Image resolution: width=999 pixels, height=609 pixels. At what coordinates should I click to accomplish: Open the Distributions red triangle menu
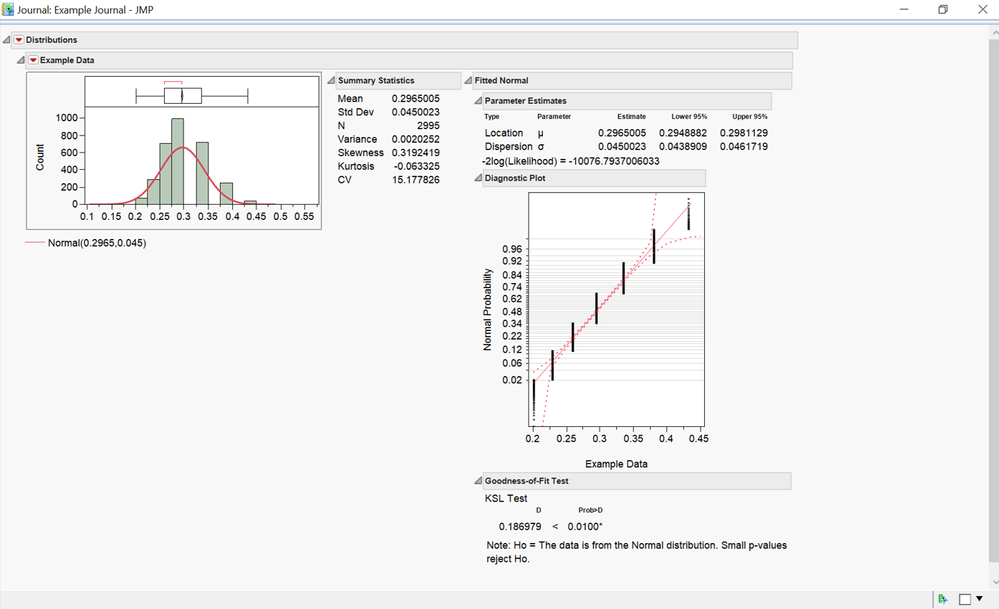point(19,39)
